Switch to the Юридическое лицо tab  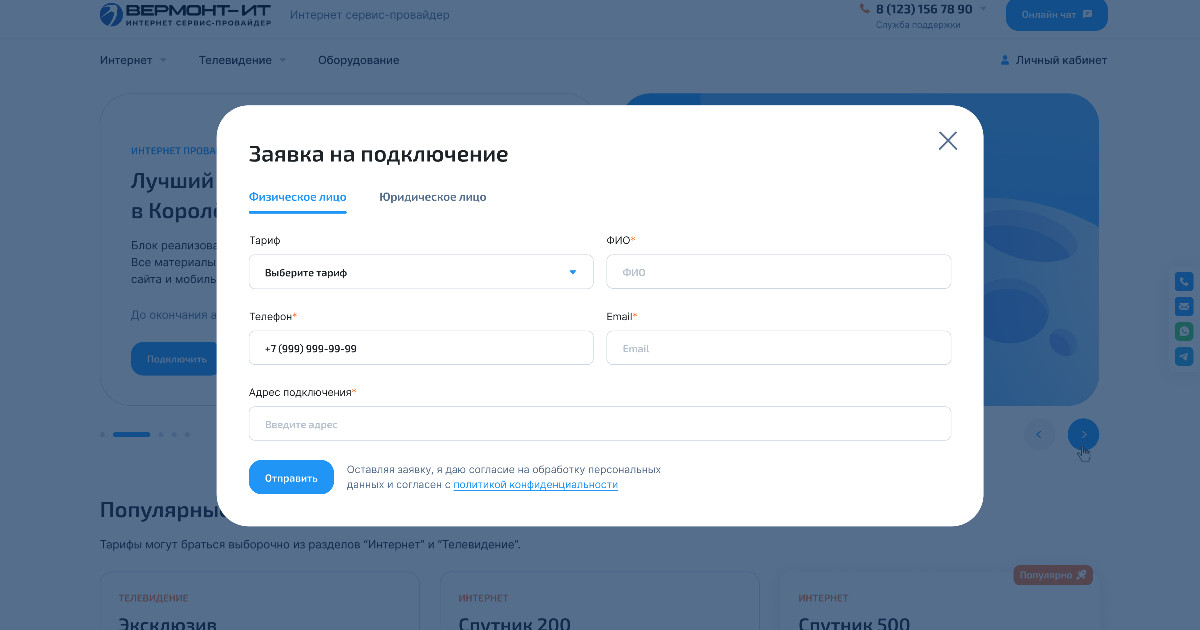(432, 197)
